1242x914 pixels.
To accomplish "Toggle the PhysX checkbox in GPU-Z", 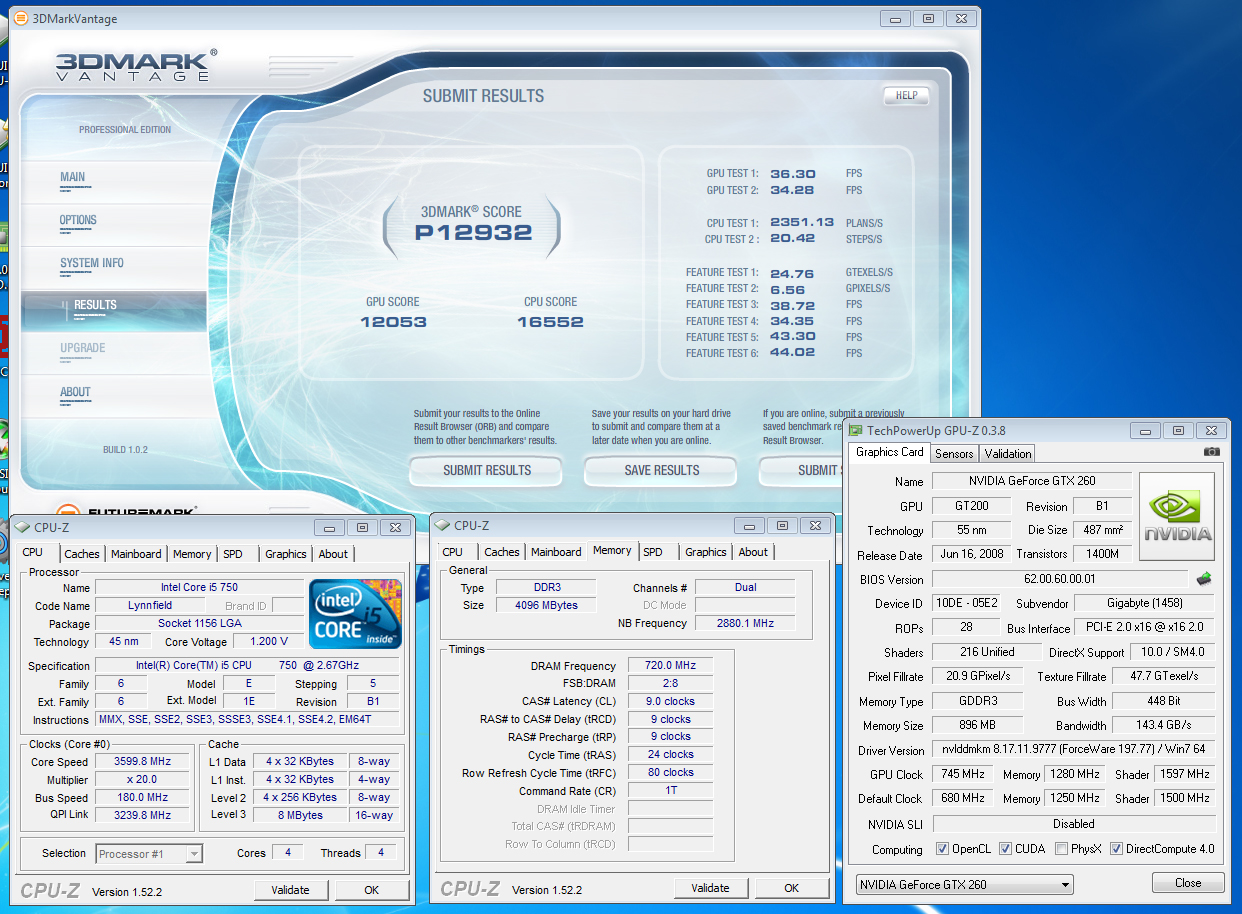I will 1063,849.
